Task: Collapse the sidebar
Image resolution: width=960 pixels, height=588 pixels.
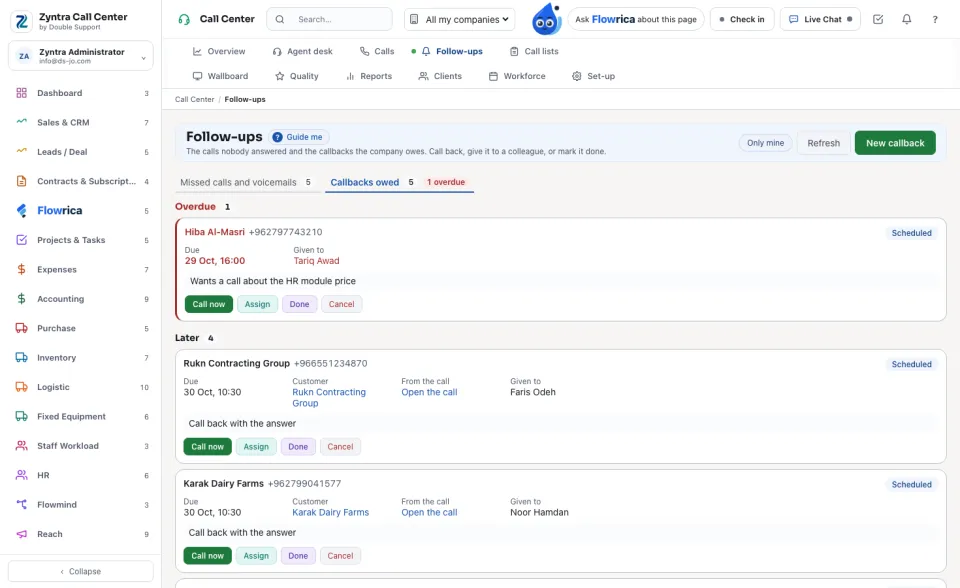Action: (81, 571)
